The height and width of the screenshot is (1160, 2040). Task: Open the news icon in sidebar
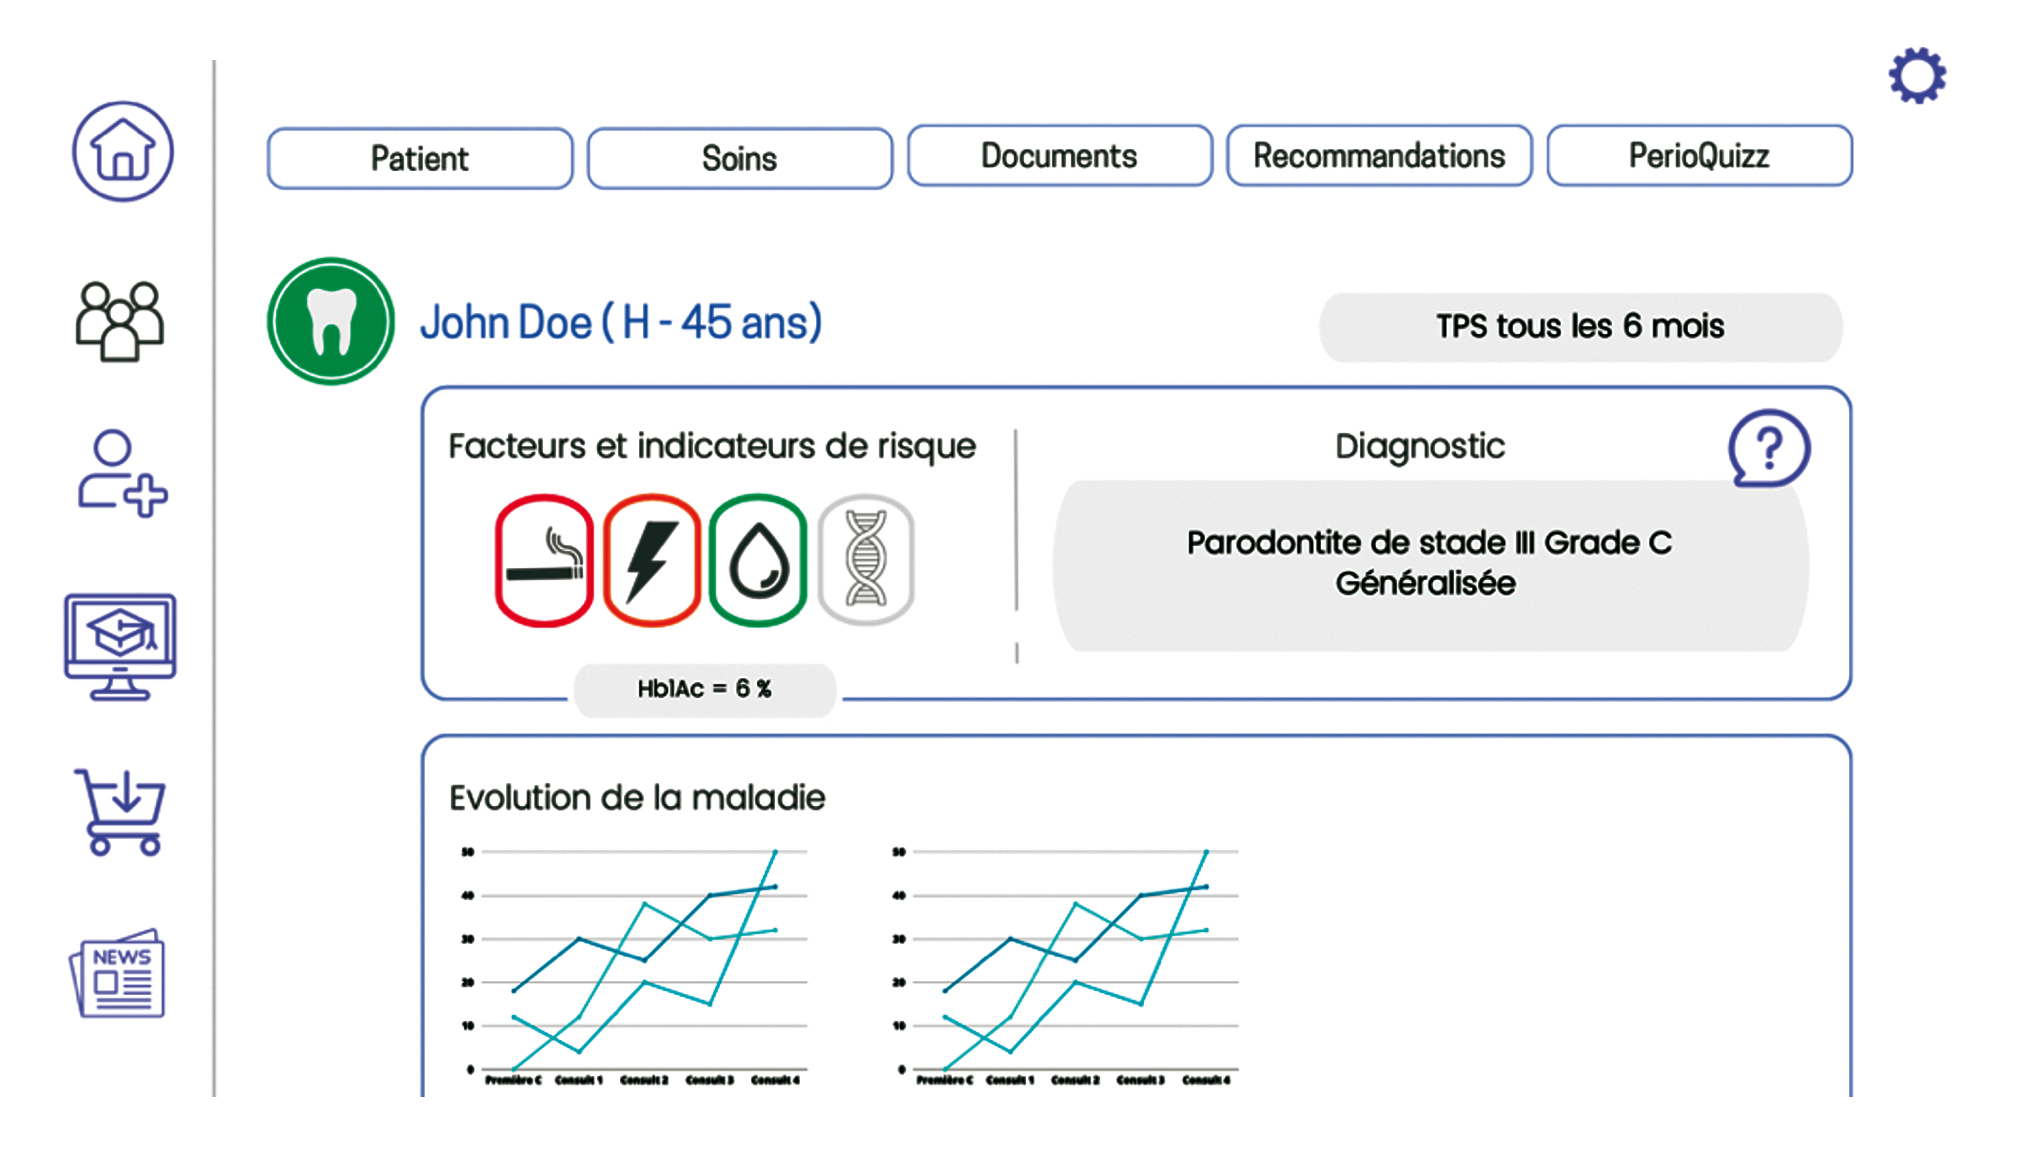tap(119, 975)
